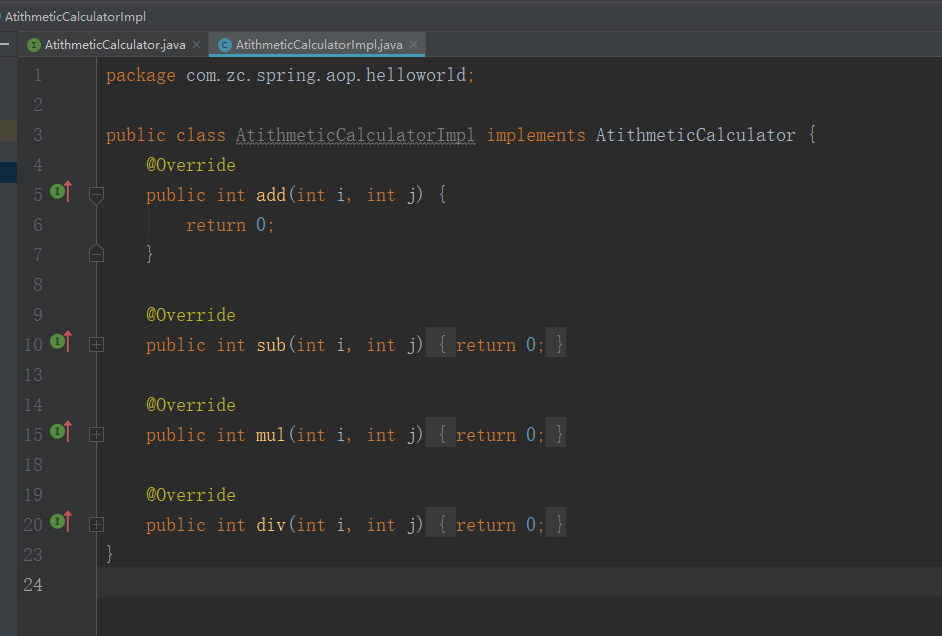The width and height of the screenshot is (942, 636).
Task: Expand the folded mul method body
Action: point(96,434)
